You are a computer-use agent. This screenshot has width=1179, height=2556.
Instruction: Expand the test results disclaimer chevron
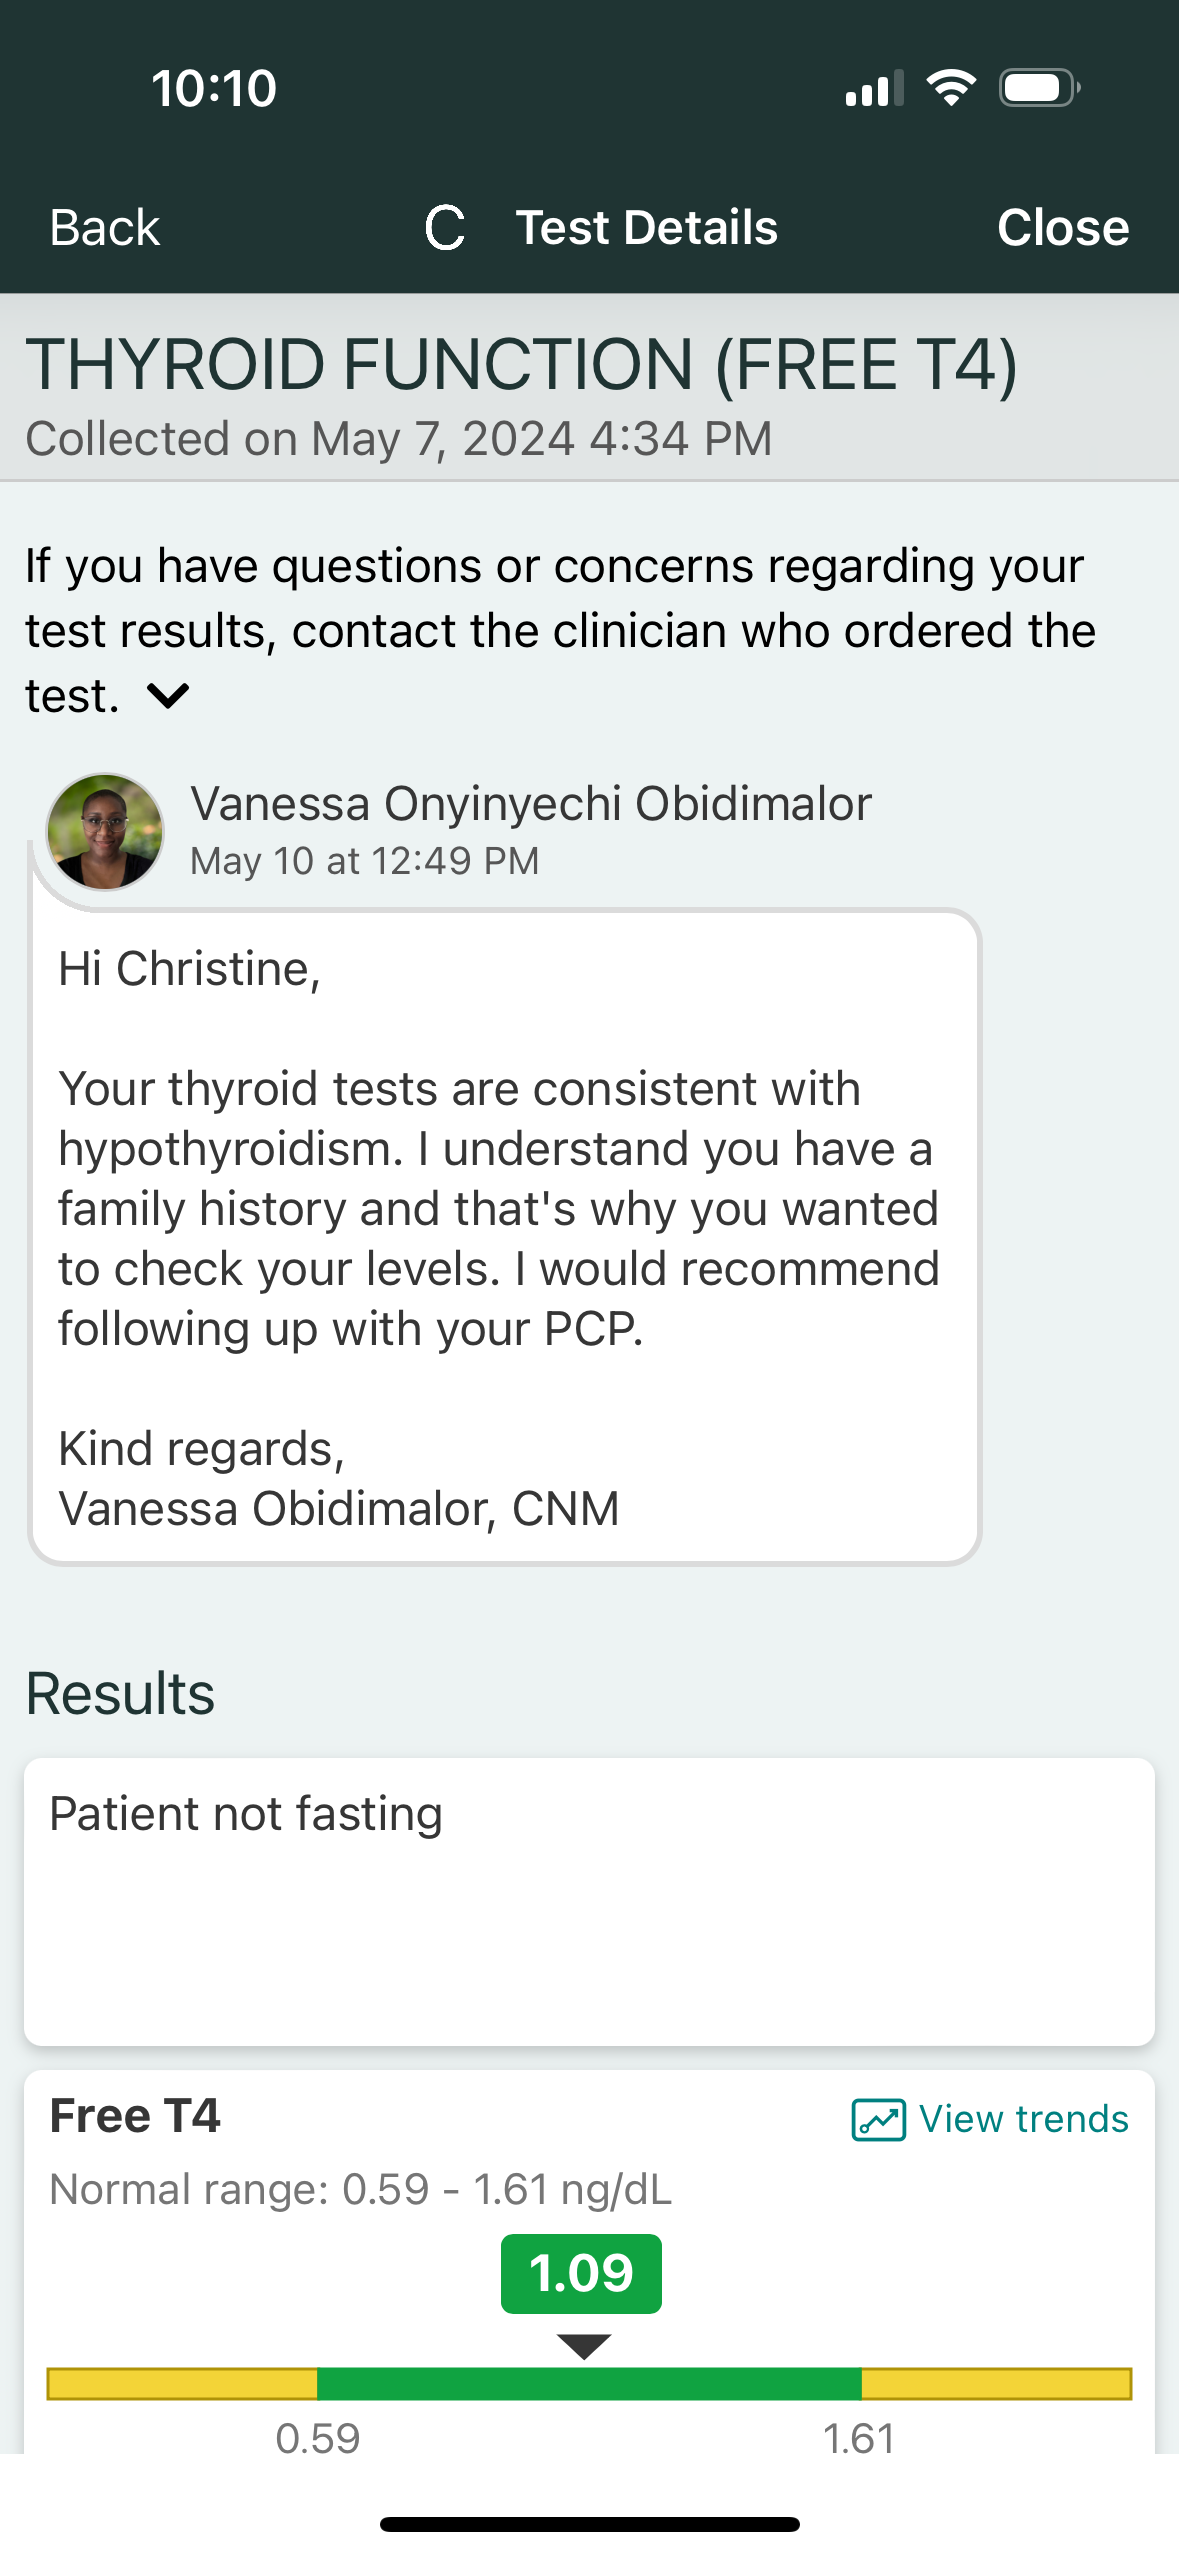tap(168, 695)
